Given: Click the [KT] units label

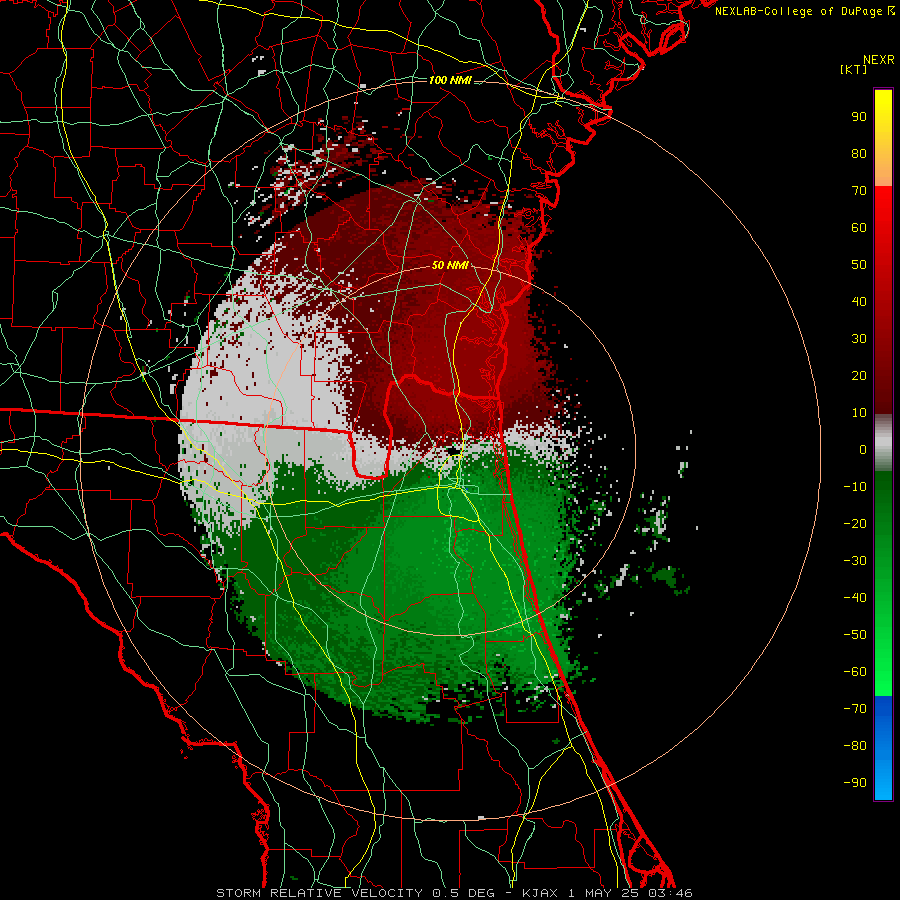Looking at the screenshot, I should 853,69.
